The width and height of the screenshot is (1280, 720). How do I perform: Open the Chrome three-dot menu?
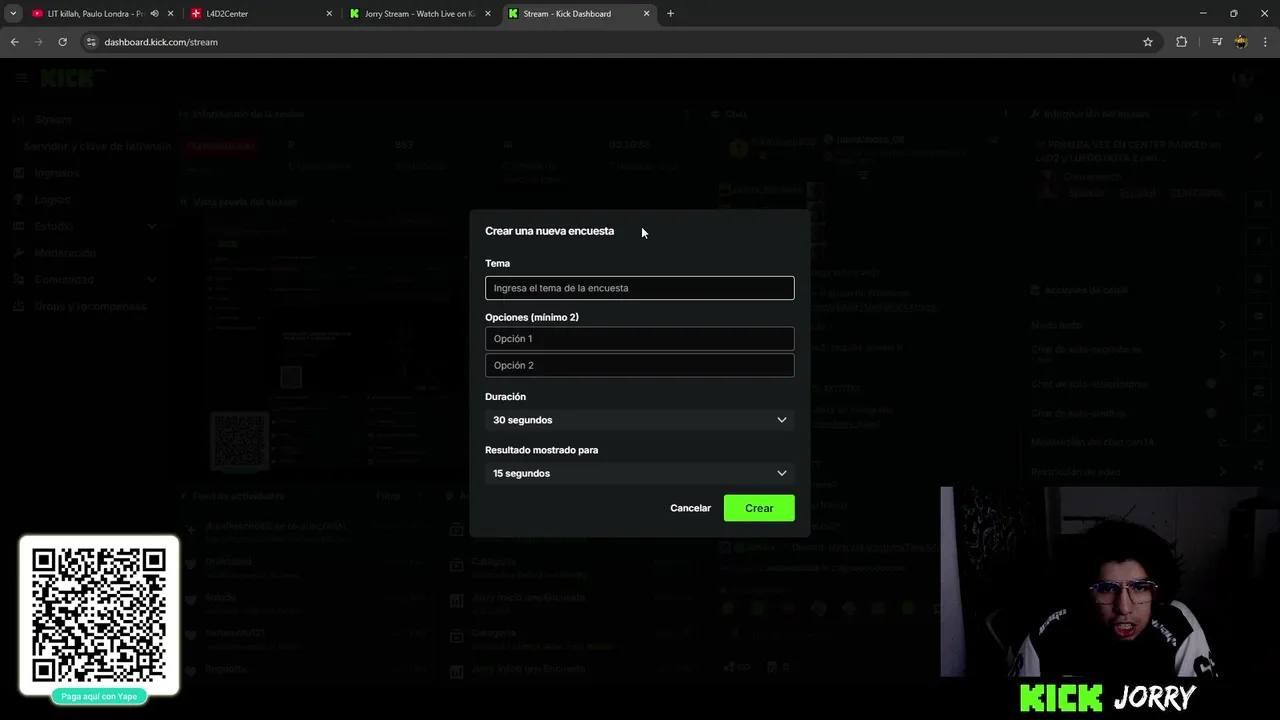point(1266,42)
